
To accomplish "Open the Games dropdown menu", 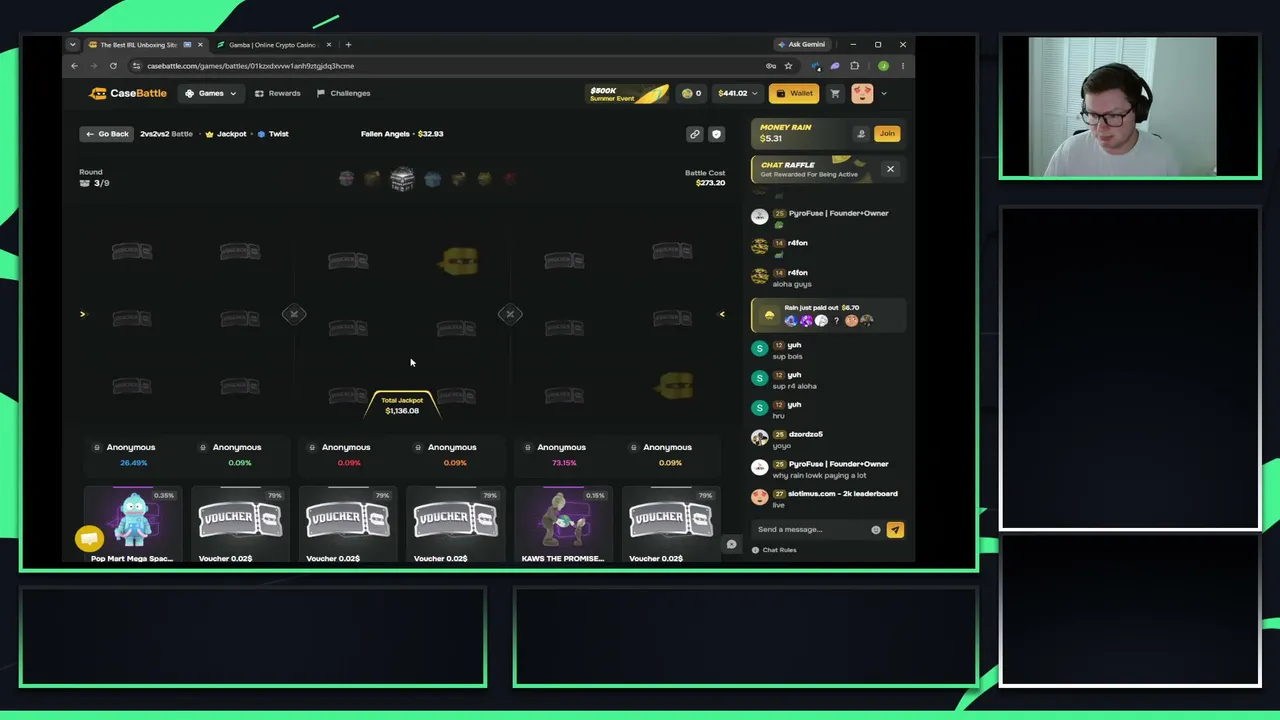I will click(210, 93).
